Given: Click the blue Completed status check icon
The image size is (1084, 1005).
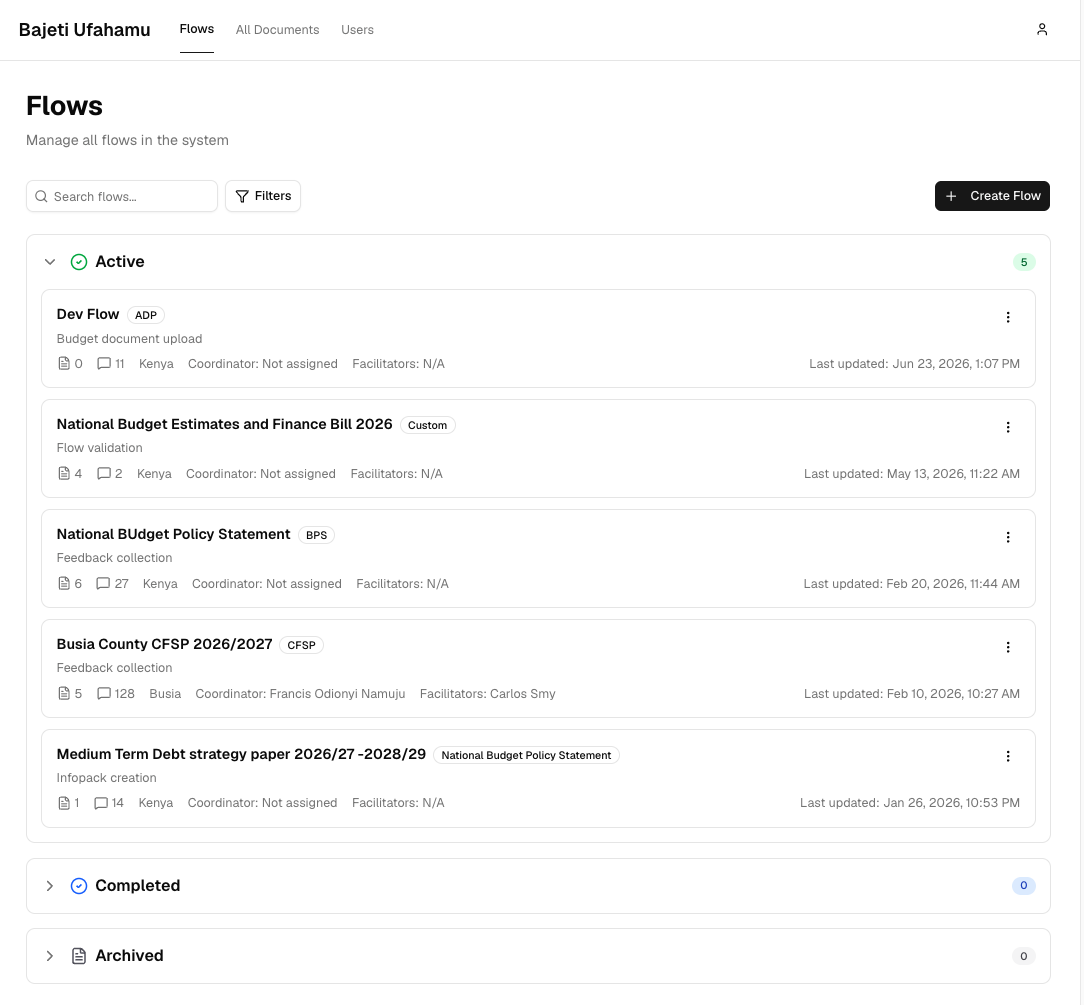Looking at the screenshot, I should (x=79, y=886).
